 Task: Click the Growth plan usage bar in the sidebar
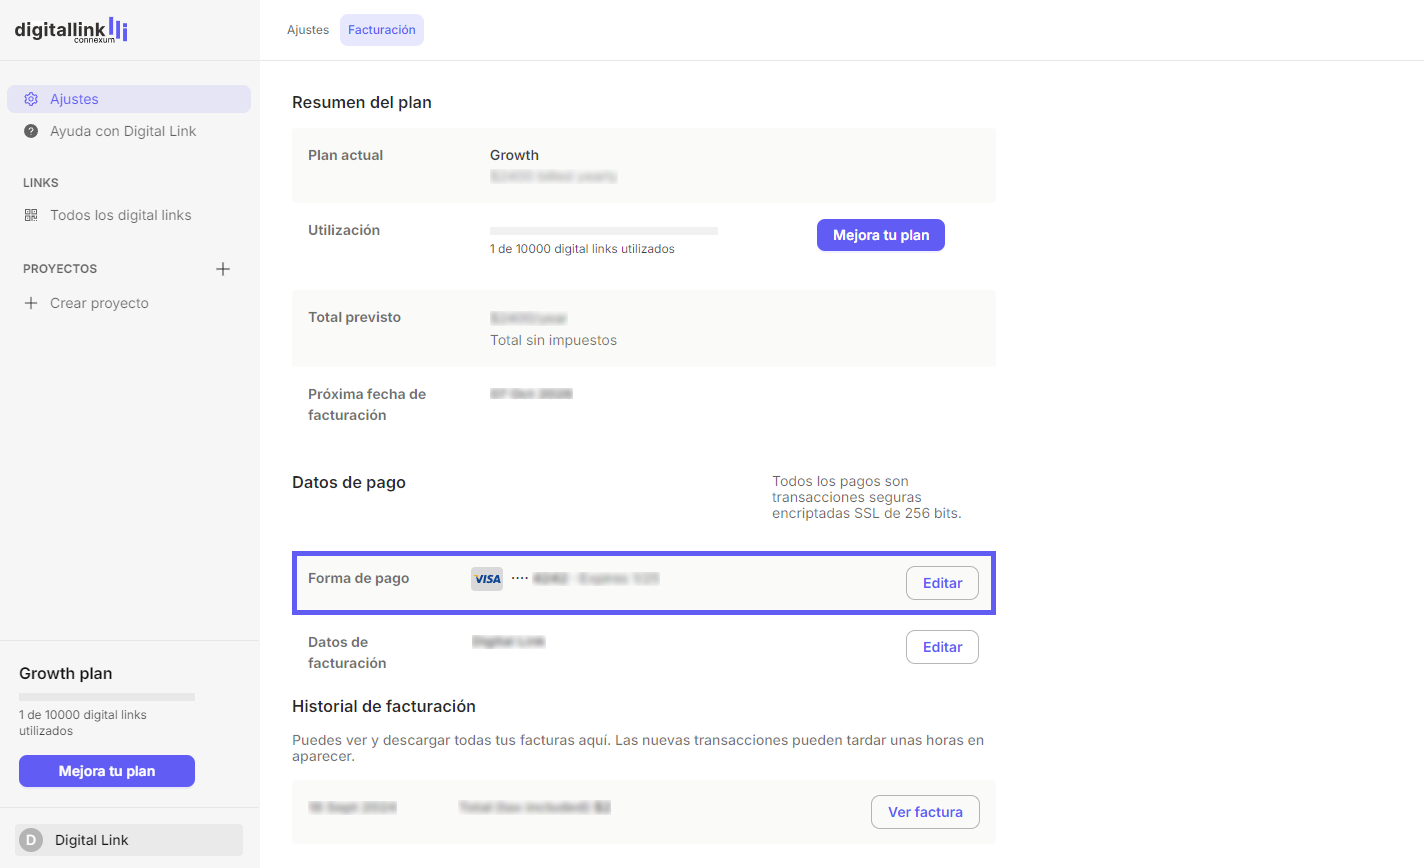(x=107, y=697)
